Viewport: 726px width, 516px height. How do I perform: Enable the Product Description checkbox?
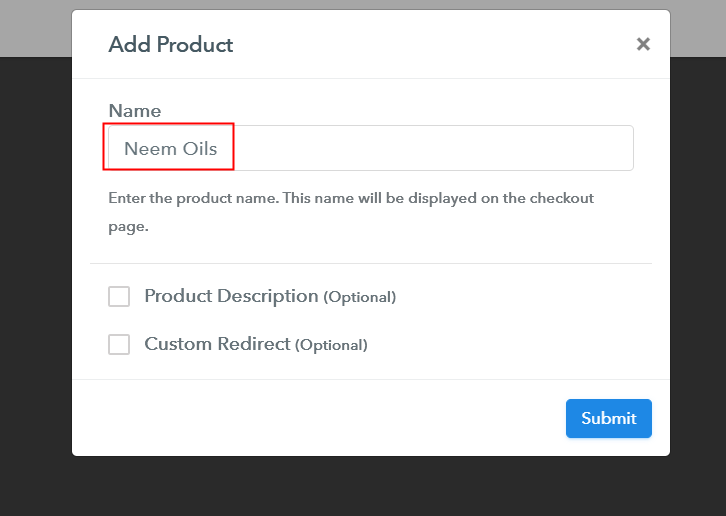pos(119,296)
